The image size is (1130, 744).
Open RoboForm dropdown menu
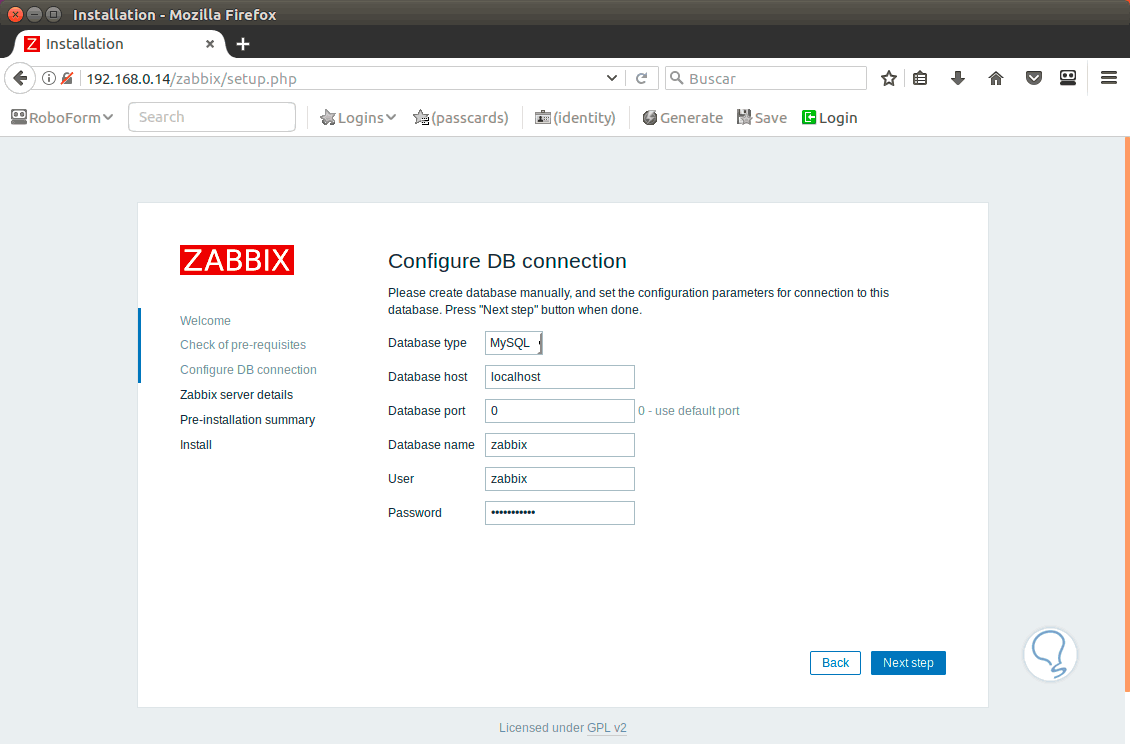click(x=62, y=118)
